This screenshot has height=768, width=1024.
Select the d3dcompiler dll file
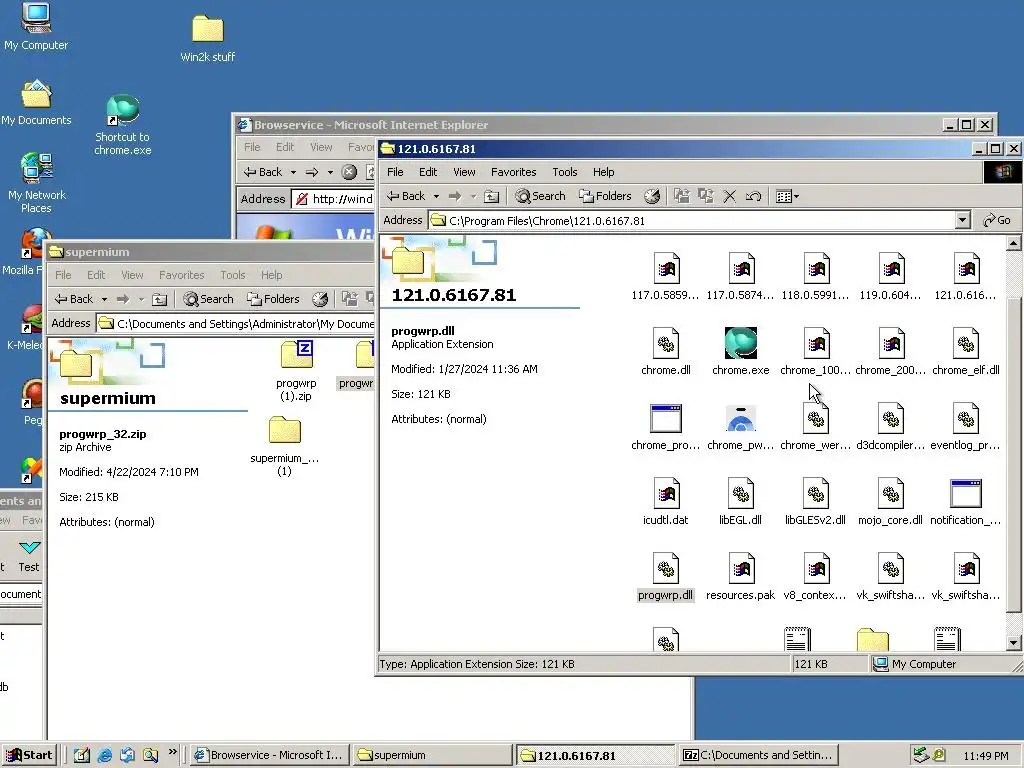[890, 426]
